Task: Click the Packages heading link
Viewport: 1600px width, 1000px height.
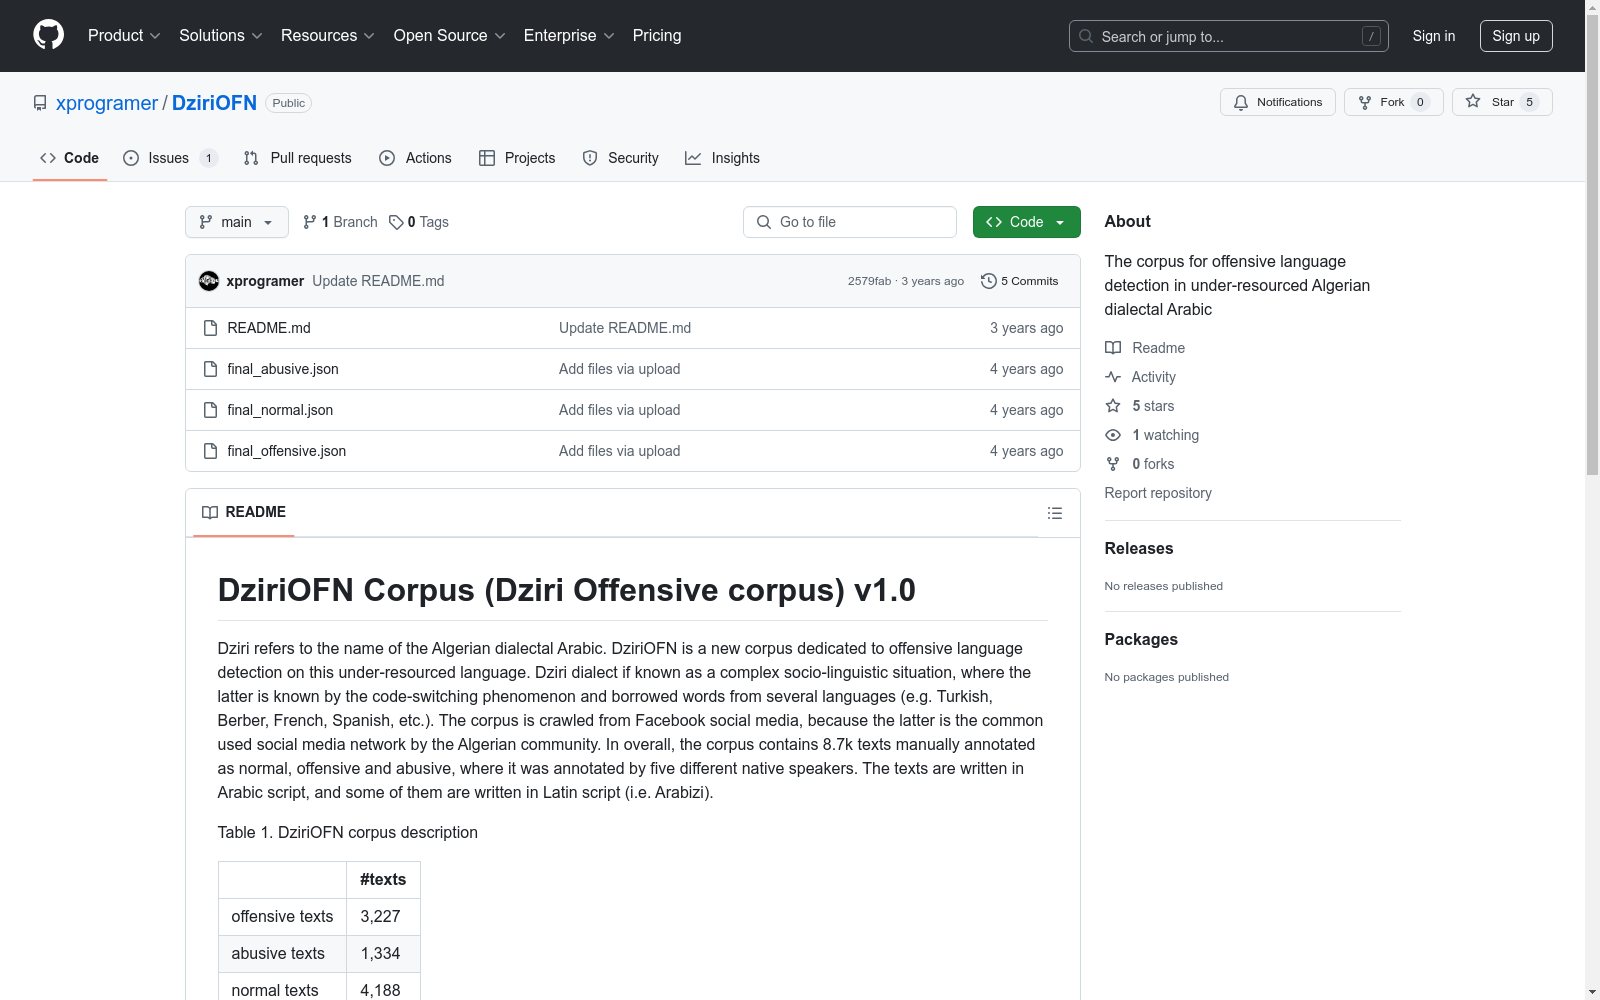Action: (1141, 639)
